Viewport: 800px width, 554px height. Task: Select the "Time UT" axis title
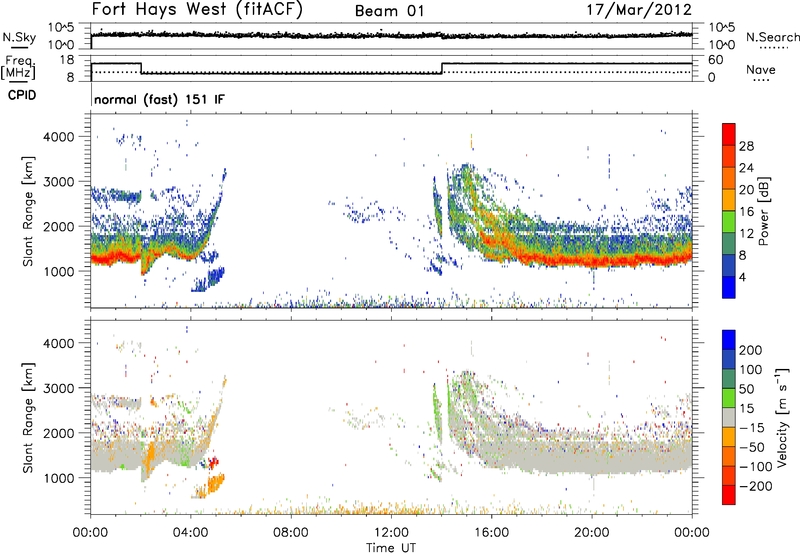pyautogui.click(x=391, y=547)
